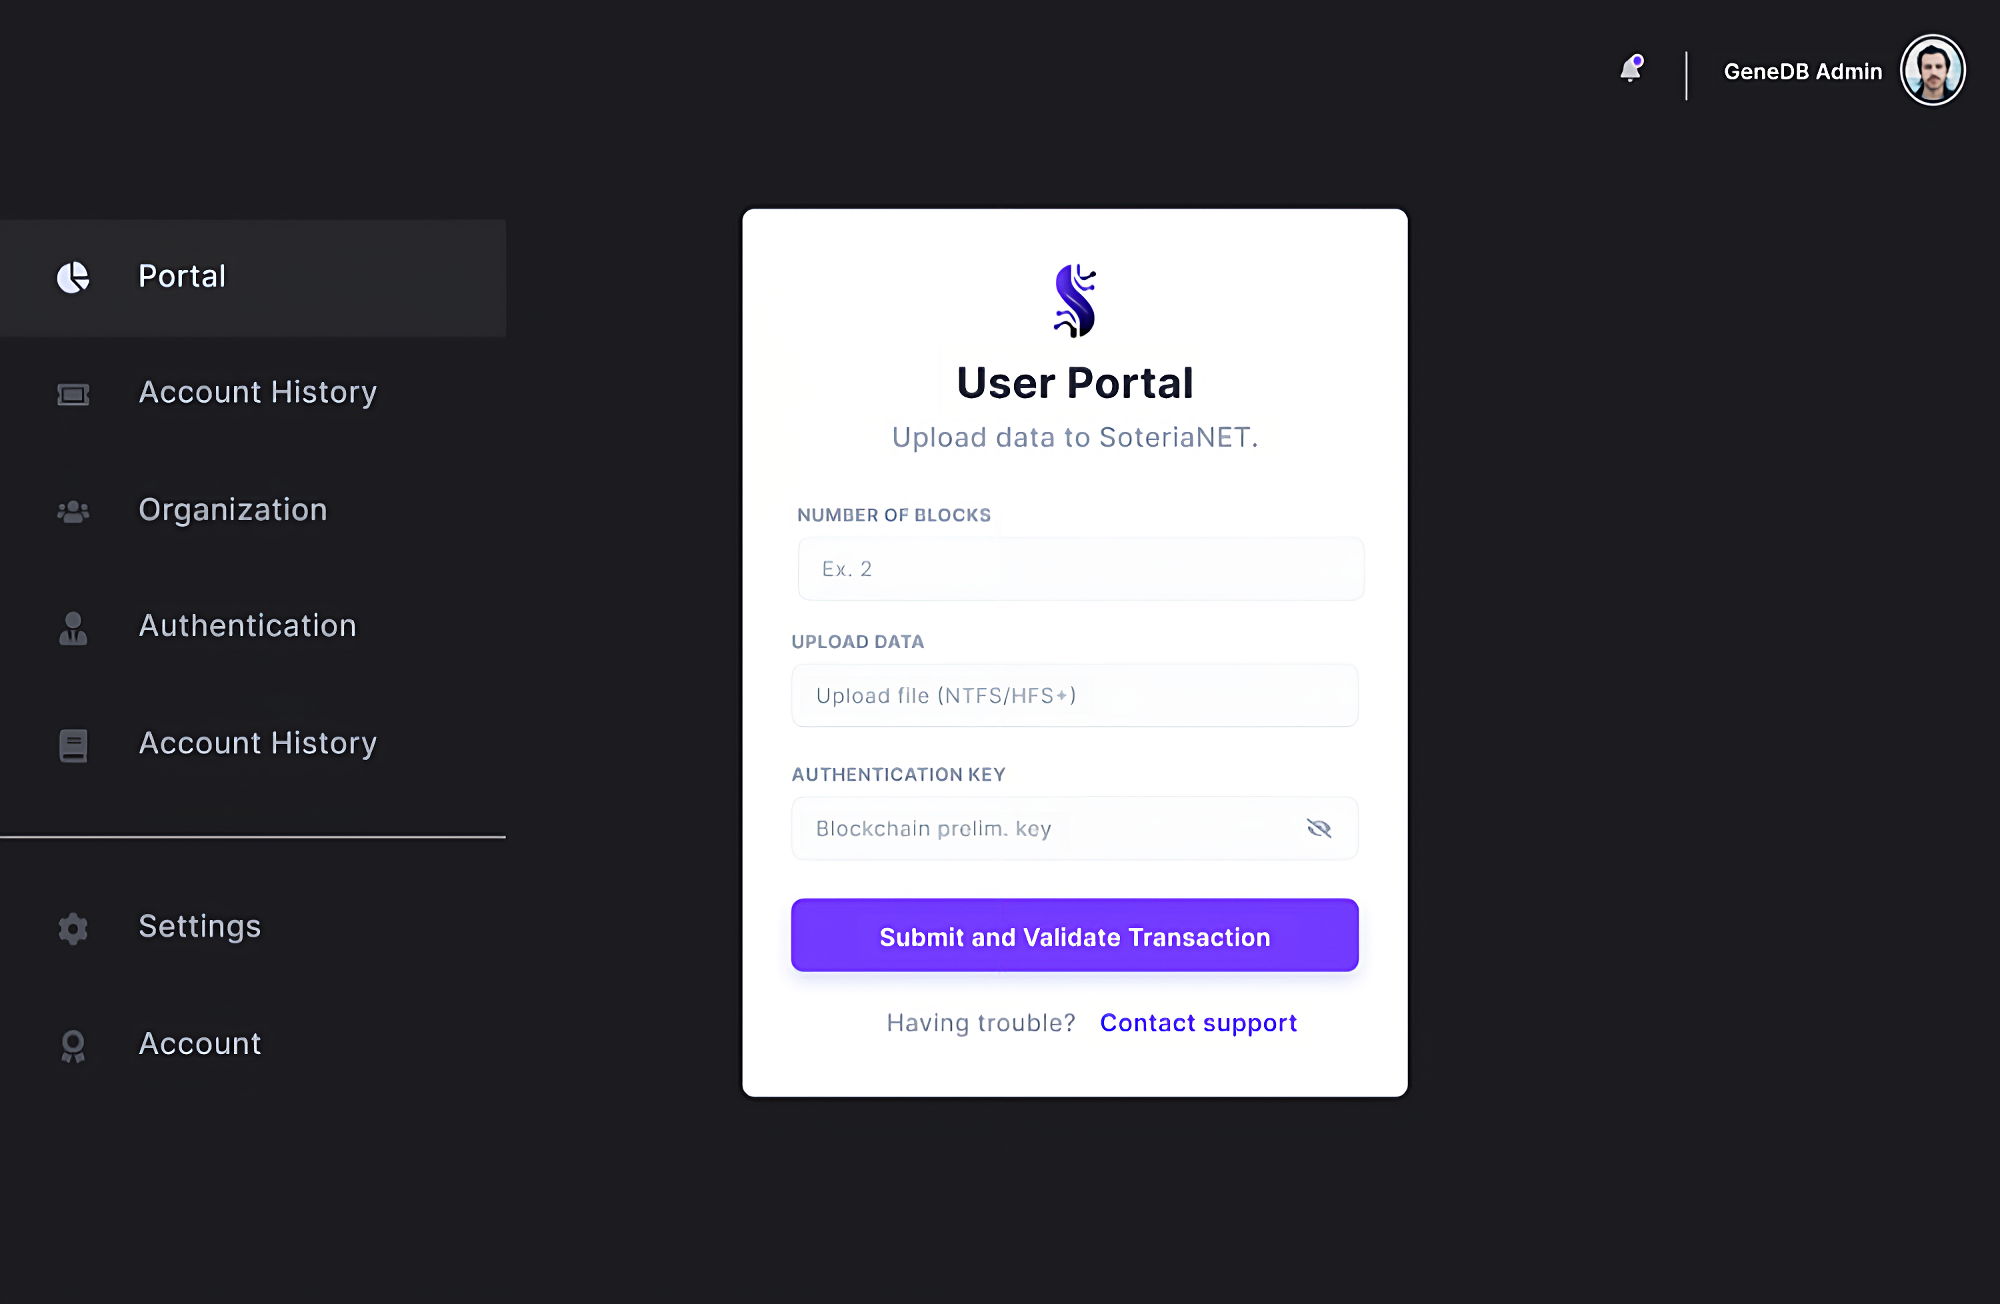Screen dimensions: 2000x1304
Task: Toggle authentication key visibility eye icon
Action: point(1319,828)
